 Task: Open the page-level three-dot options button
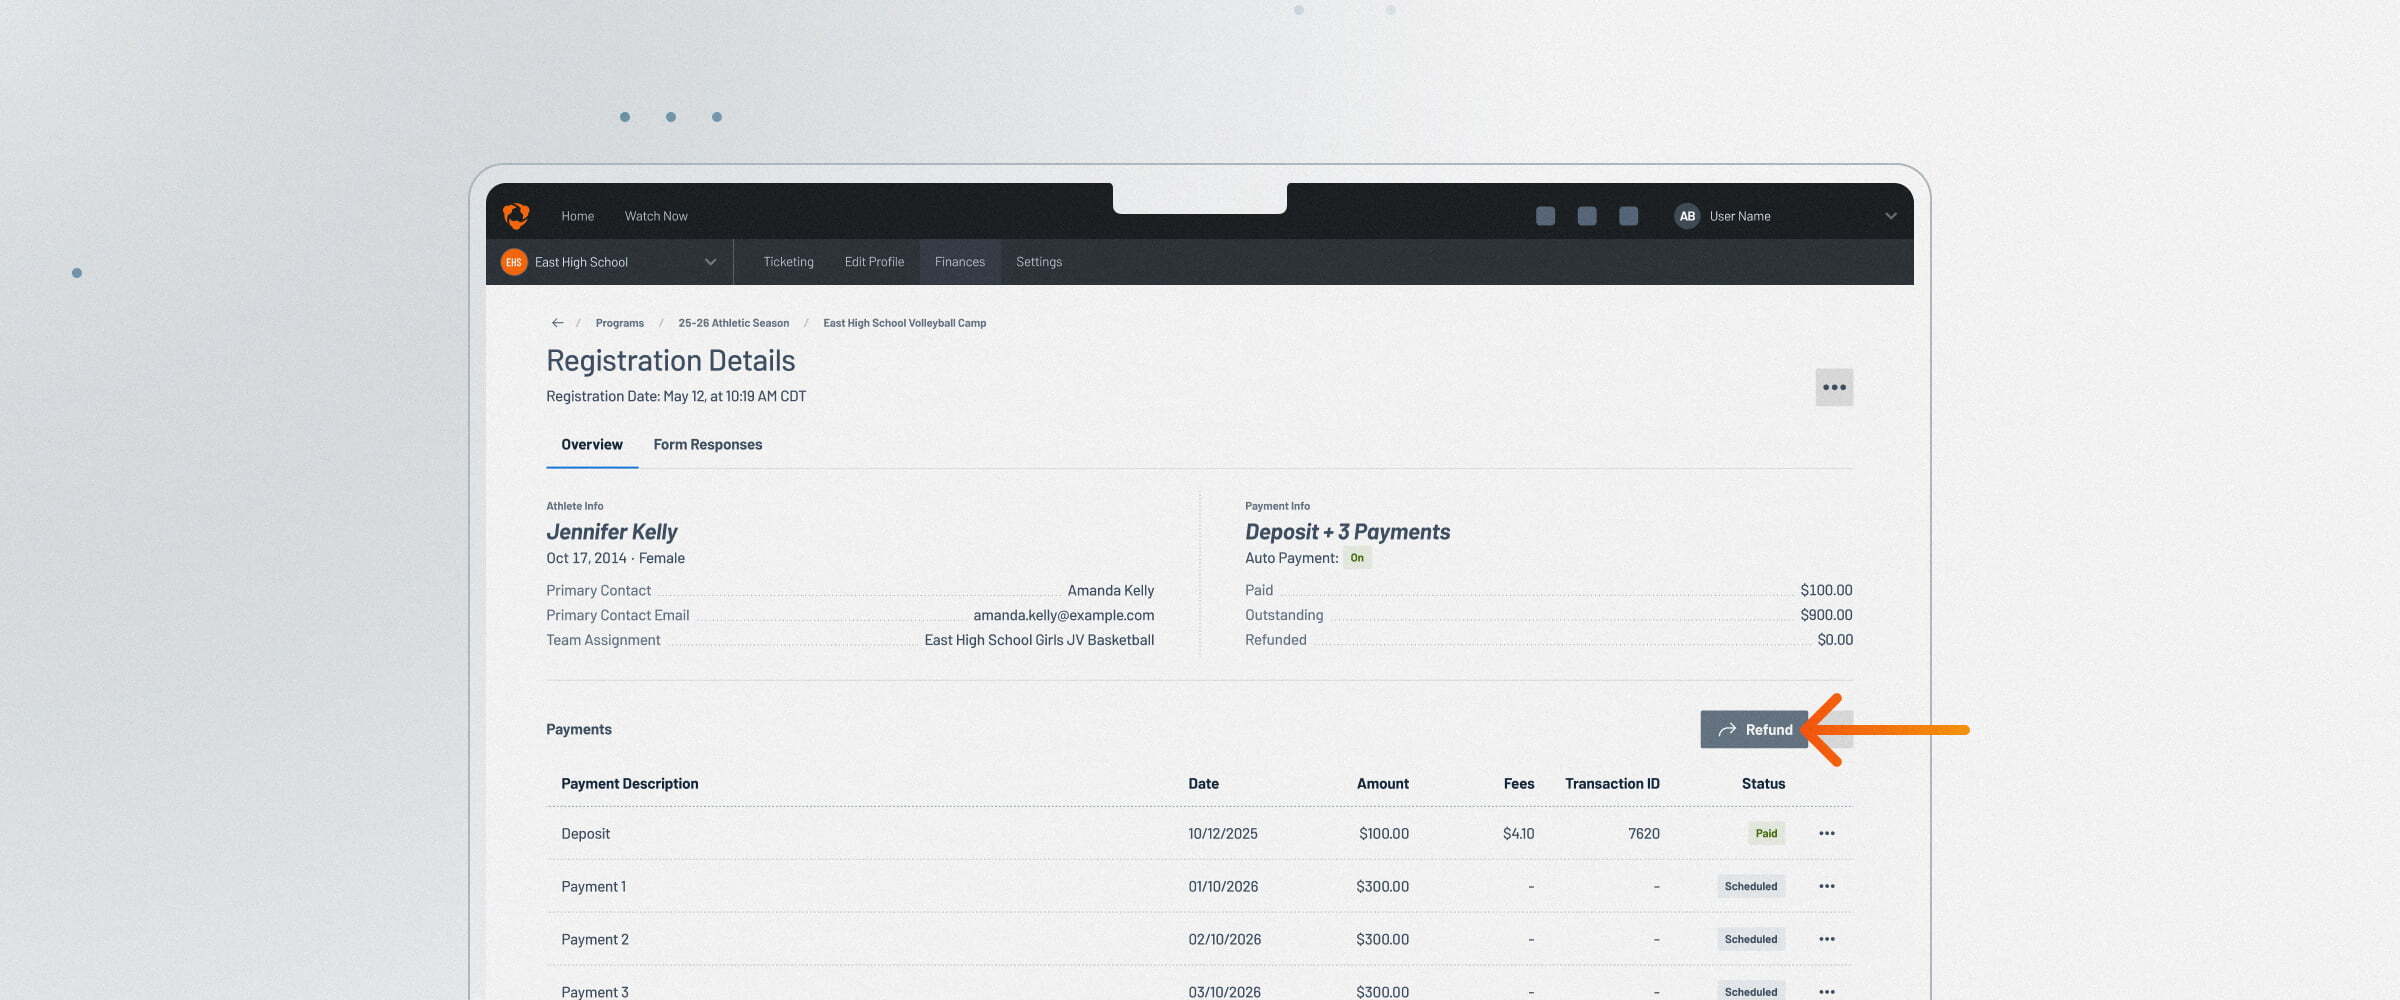(1834, 387)
